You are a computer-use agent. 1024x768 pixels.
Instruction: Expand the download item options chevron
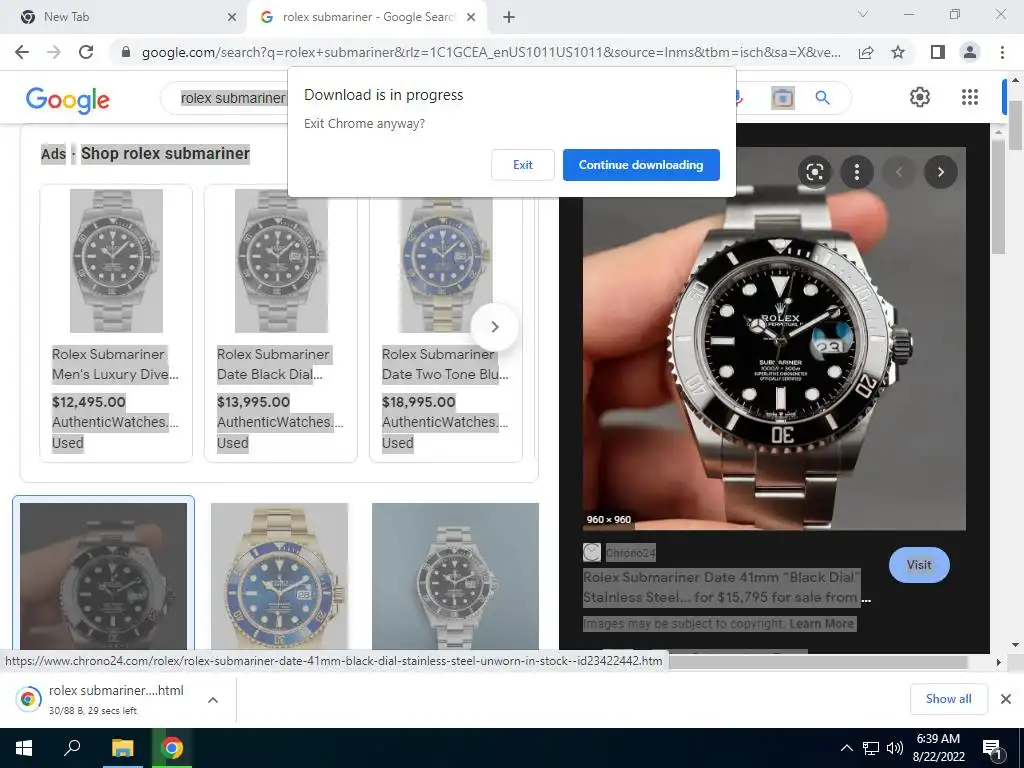212,700
